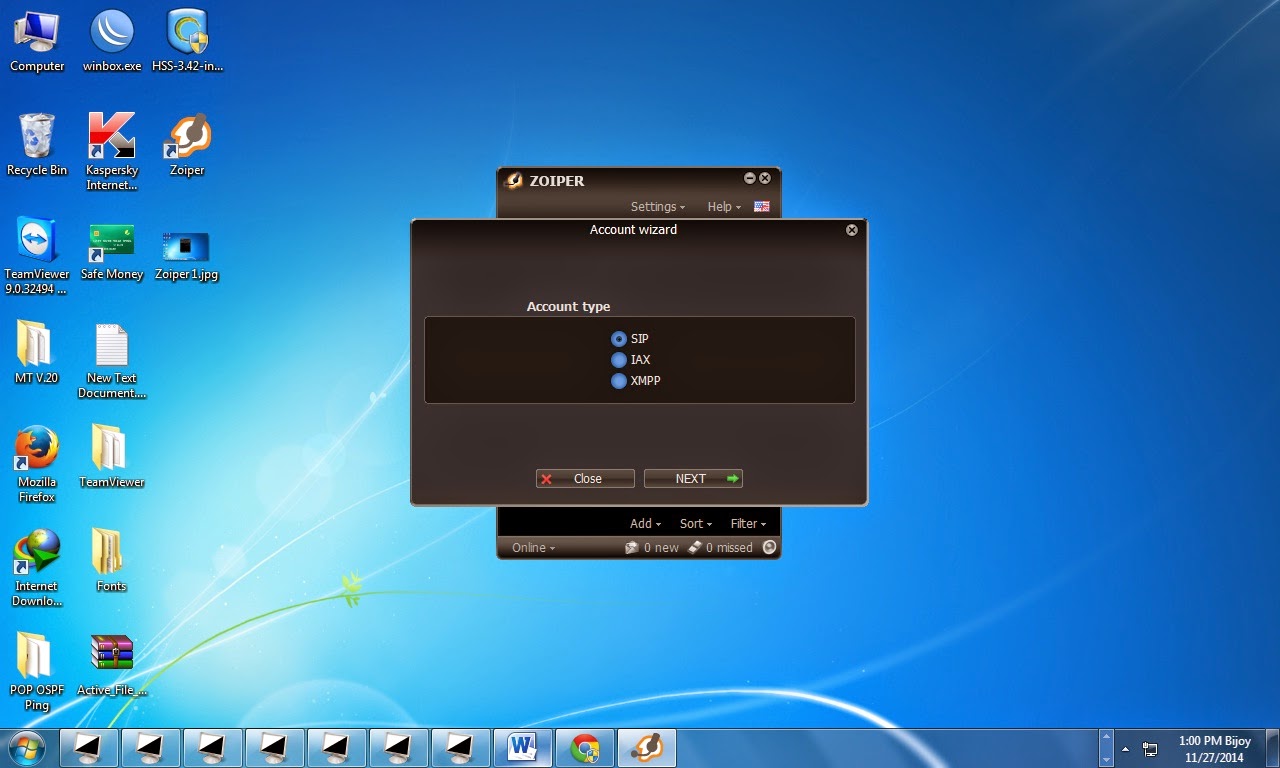Select the Mozilla Firefox shortcut
1280x768 pixels.
point(37,464)
